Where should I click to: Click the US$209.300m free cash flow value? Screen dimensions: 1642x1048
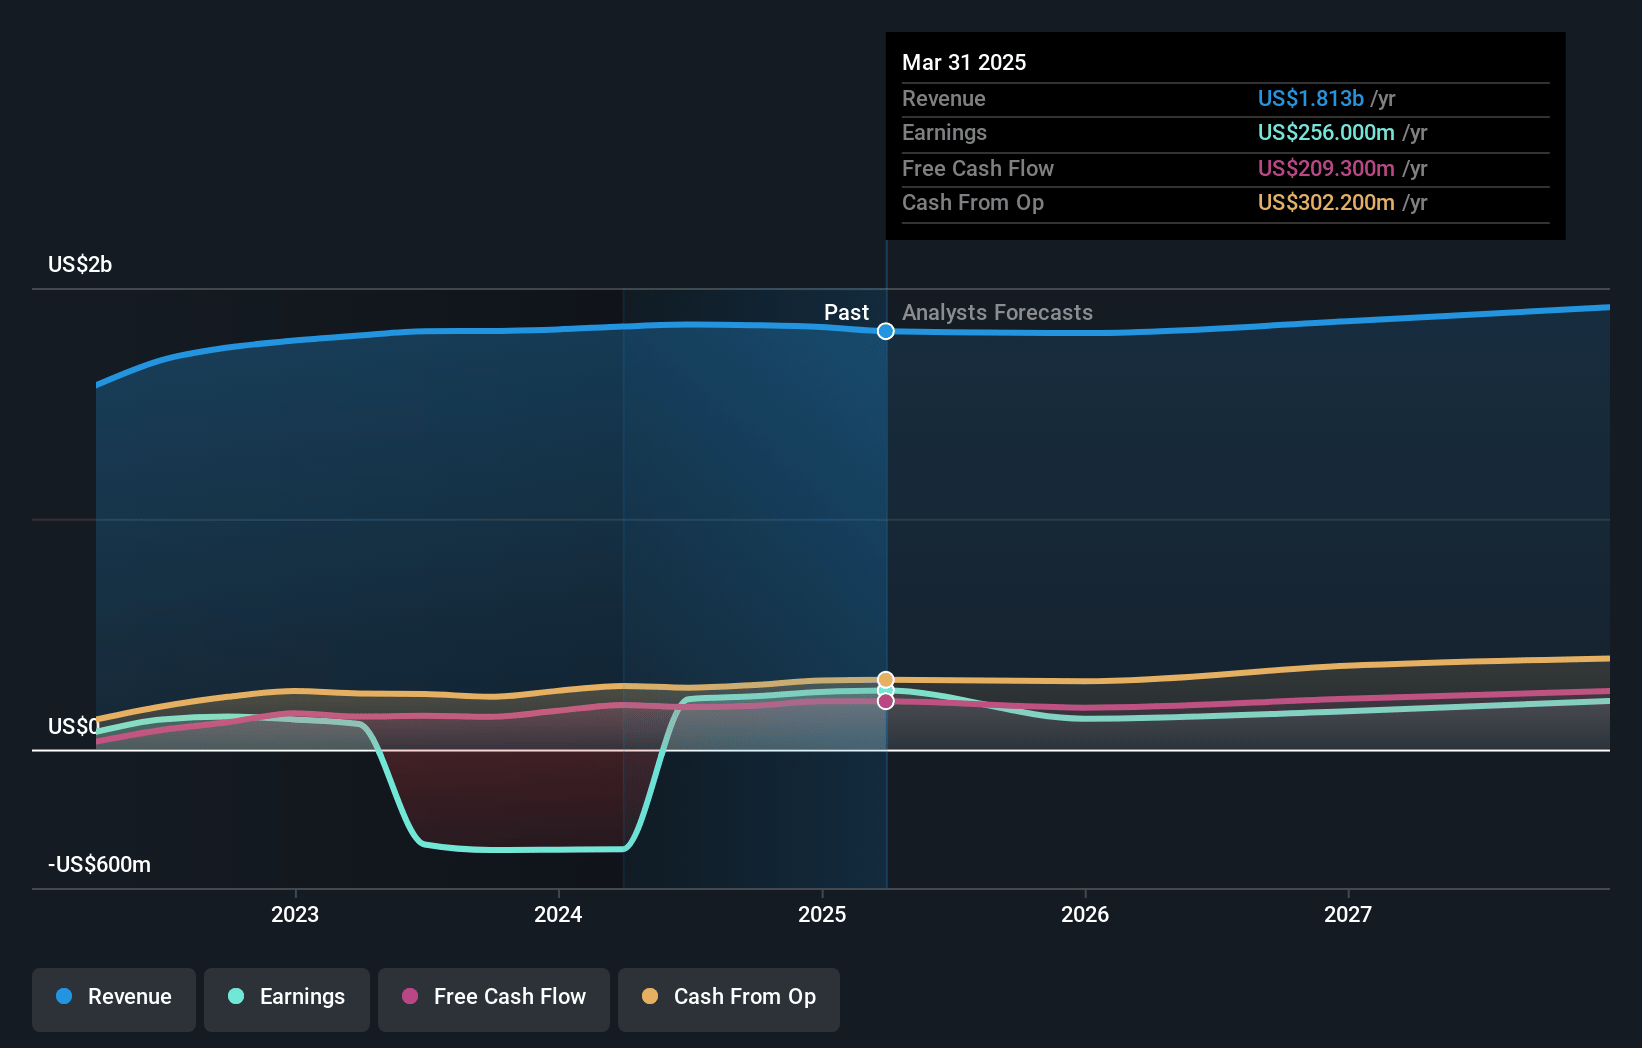click(1326, 168)
